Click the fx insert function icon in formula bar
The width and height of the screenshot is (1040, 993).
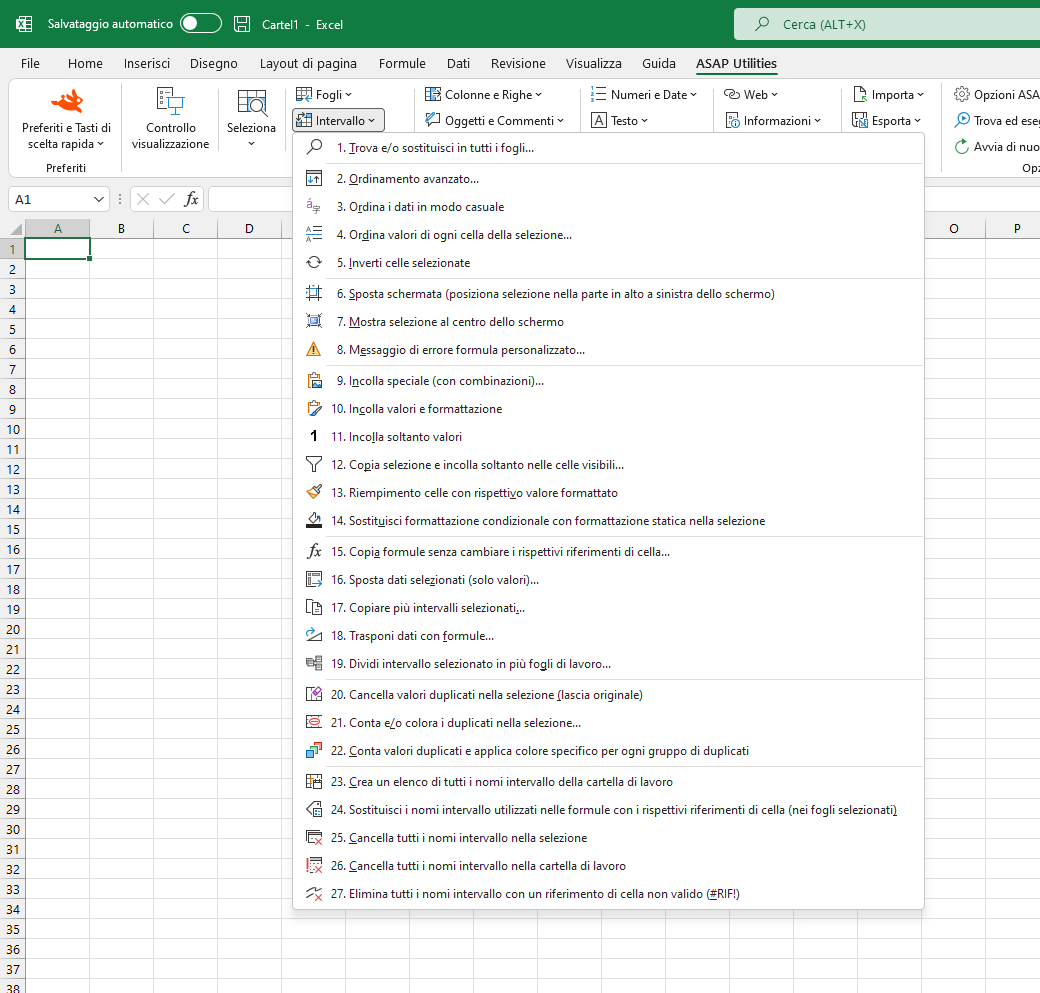point(191,199)
